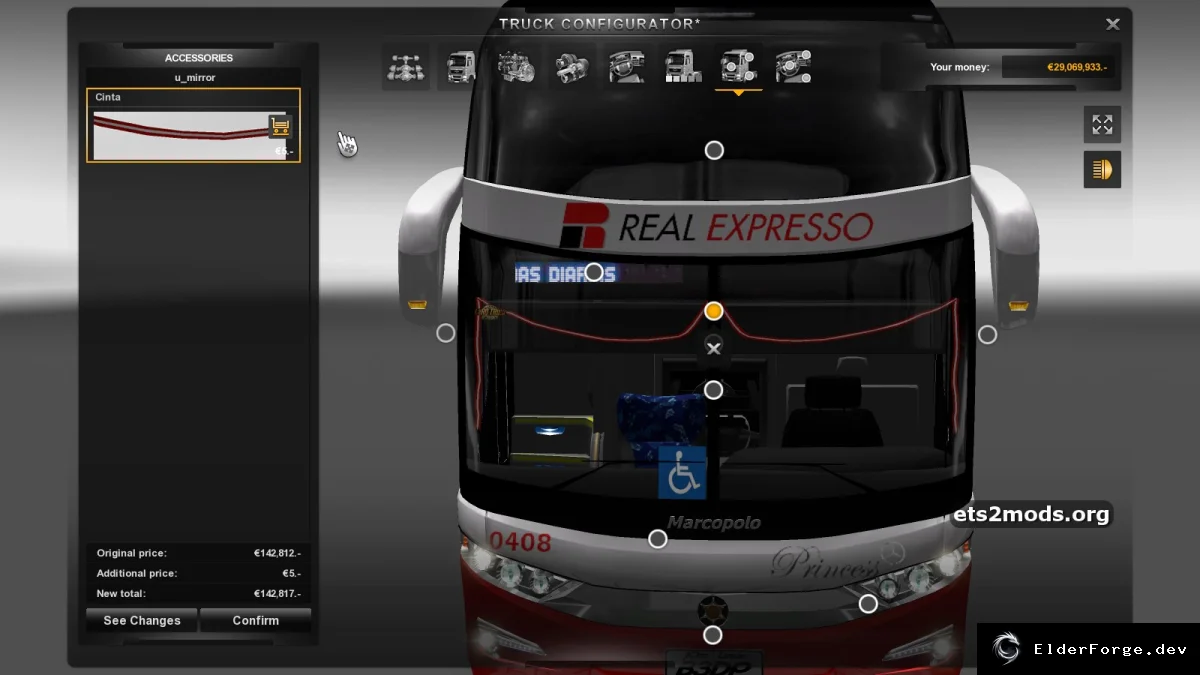1200x675 pixels.
Task: Click the u_mirror category header
Action: (x=194, y=77)
